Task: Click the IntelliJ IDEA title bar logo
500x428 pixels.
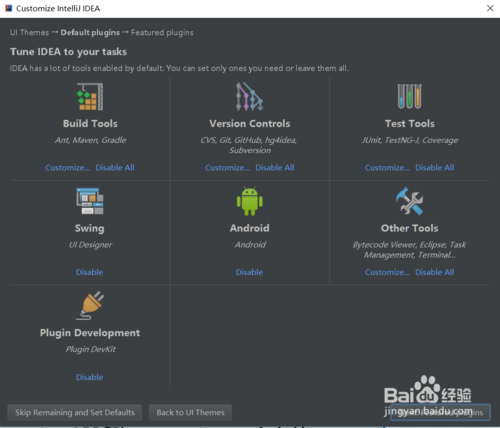Action: [8, 8]
